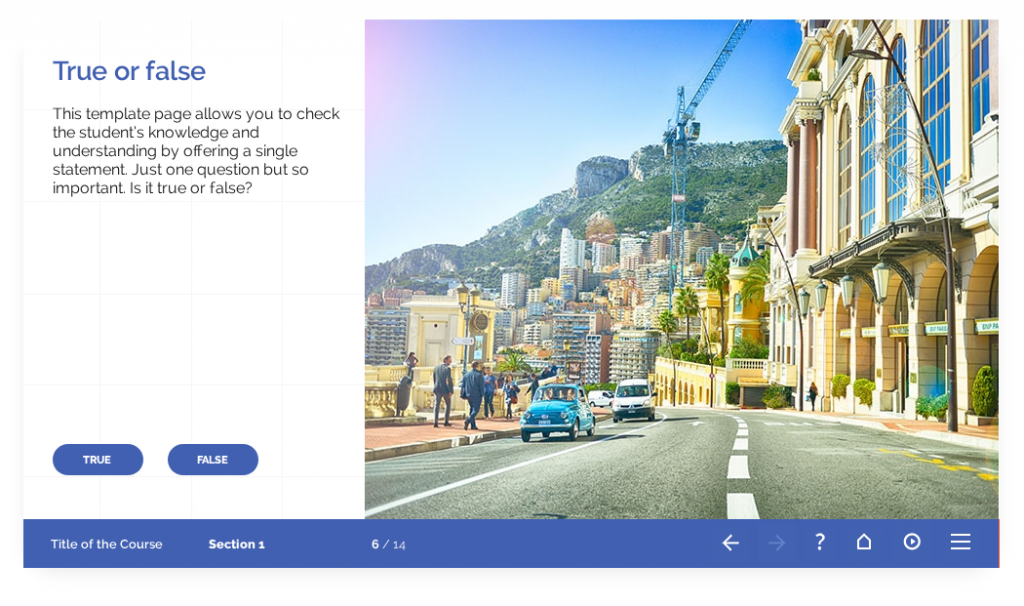Screen dimensions: 1024x606
Task: Go back with the left arrow icon
Action: [x=731, y=543]
